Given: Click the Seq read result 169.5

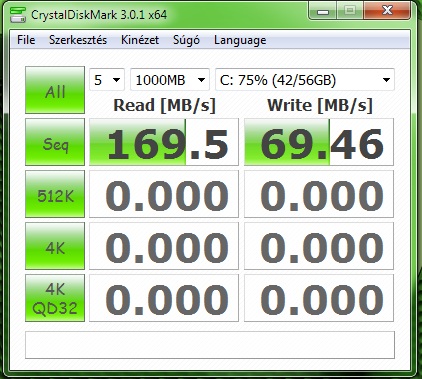Looking at the screenshot, I should [164, 142].
